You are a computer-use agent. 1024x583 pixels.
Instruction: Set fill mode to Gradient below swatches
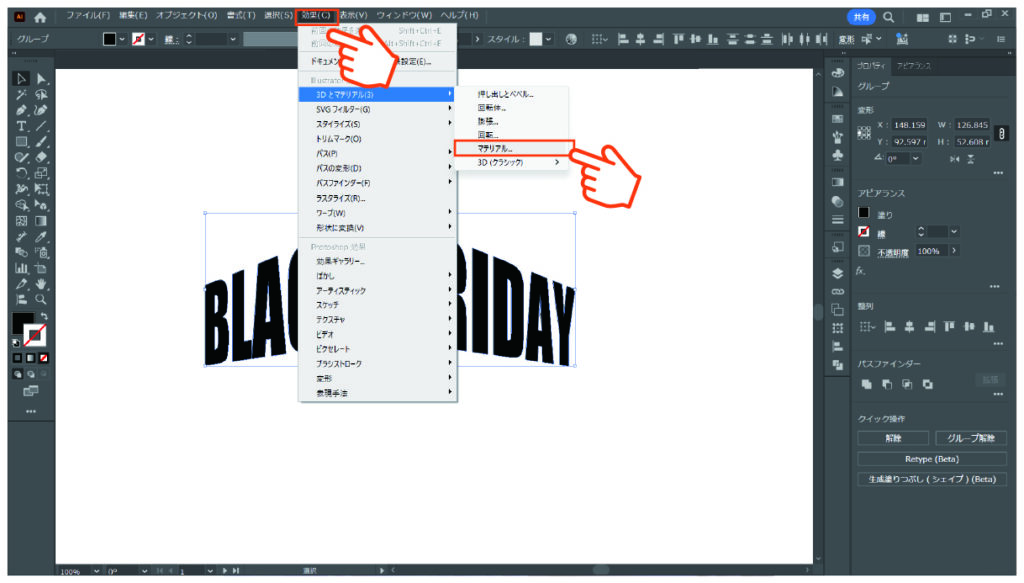[31, 358]
